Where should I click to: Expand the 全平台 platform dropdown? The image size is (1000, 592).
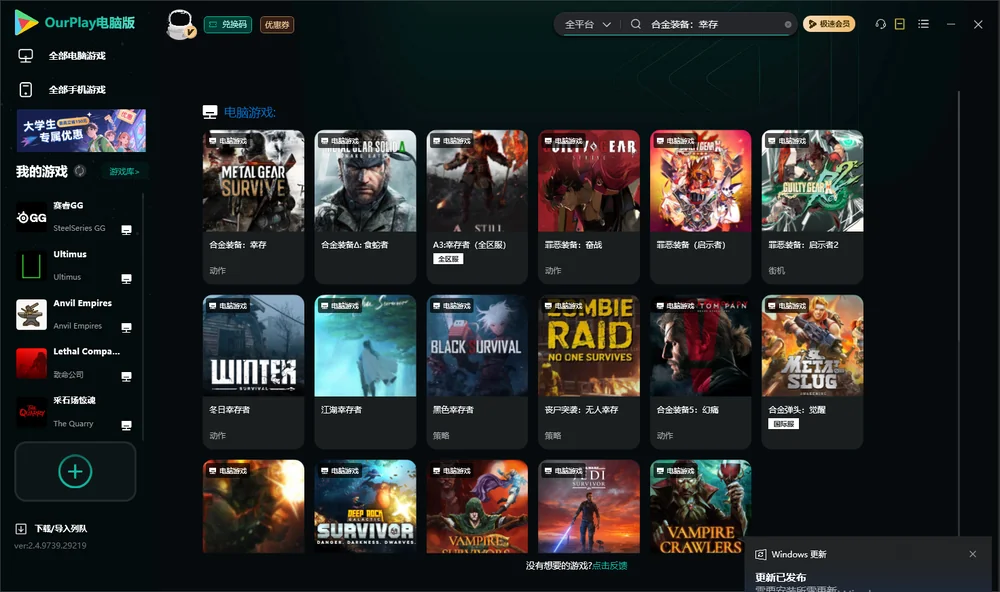[587, 24]
